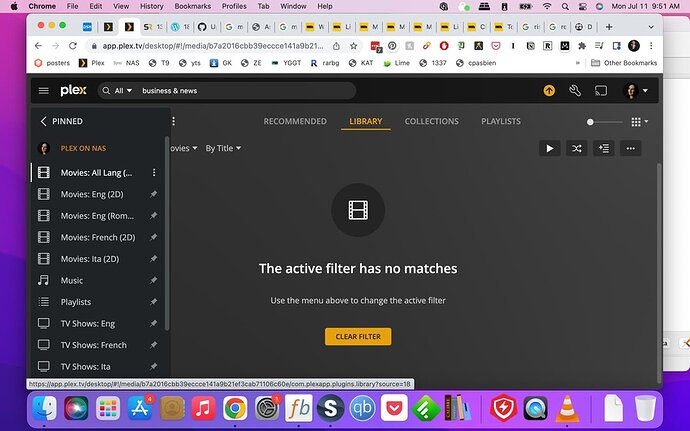The image size is (690, 431).
Task: Open the Plex account avatar menu
Action: [x=636, y=91]
